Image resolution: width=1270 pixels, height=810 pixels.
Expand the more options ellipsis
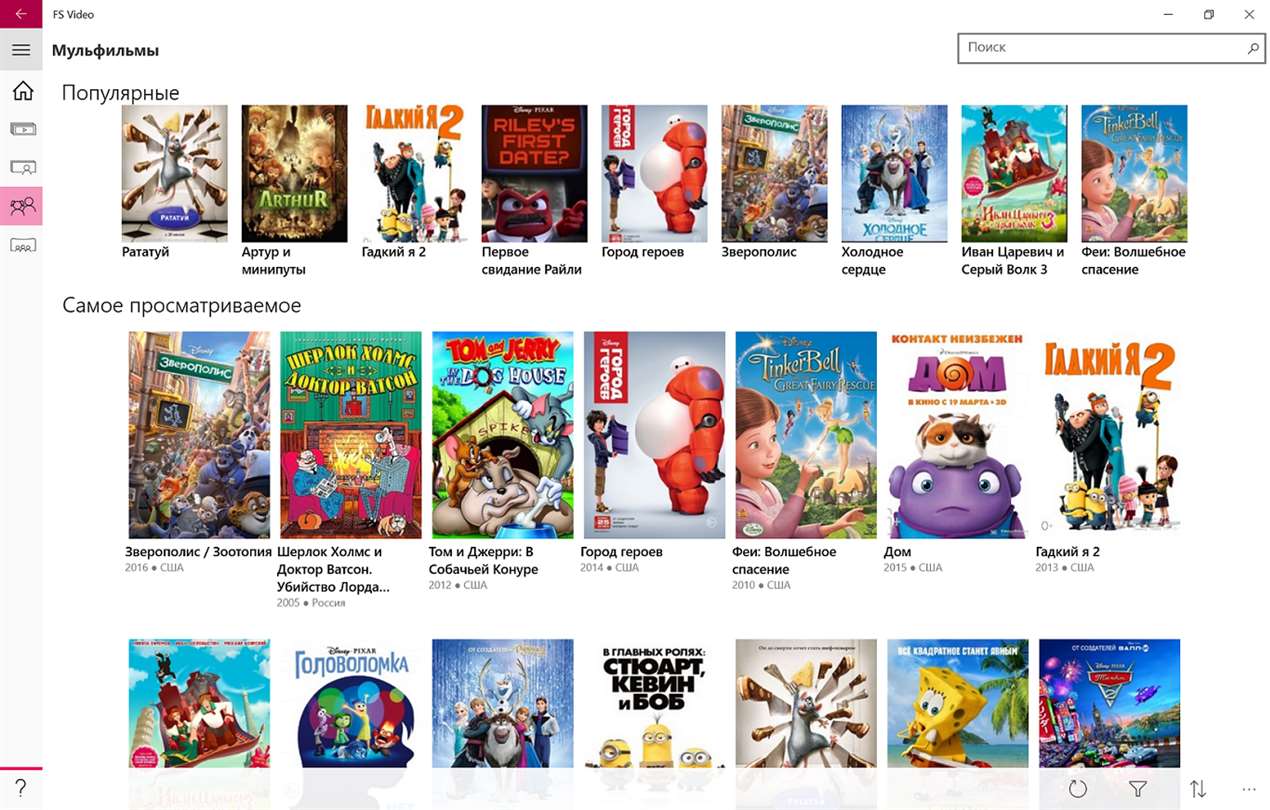pyautogui.click(x=1248, y=789)
